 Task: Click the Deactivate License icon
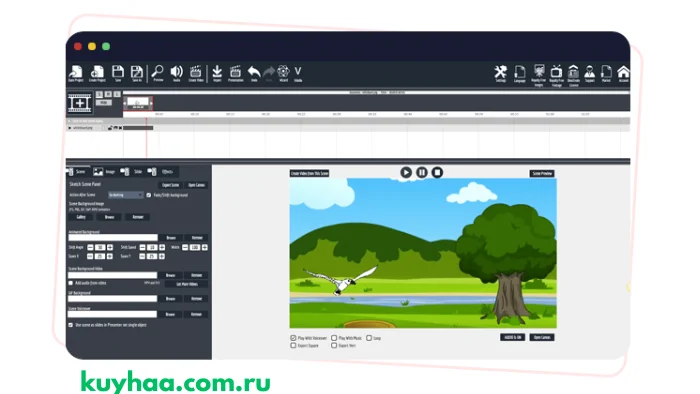(573, 75)
